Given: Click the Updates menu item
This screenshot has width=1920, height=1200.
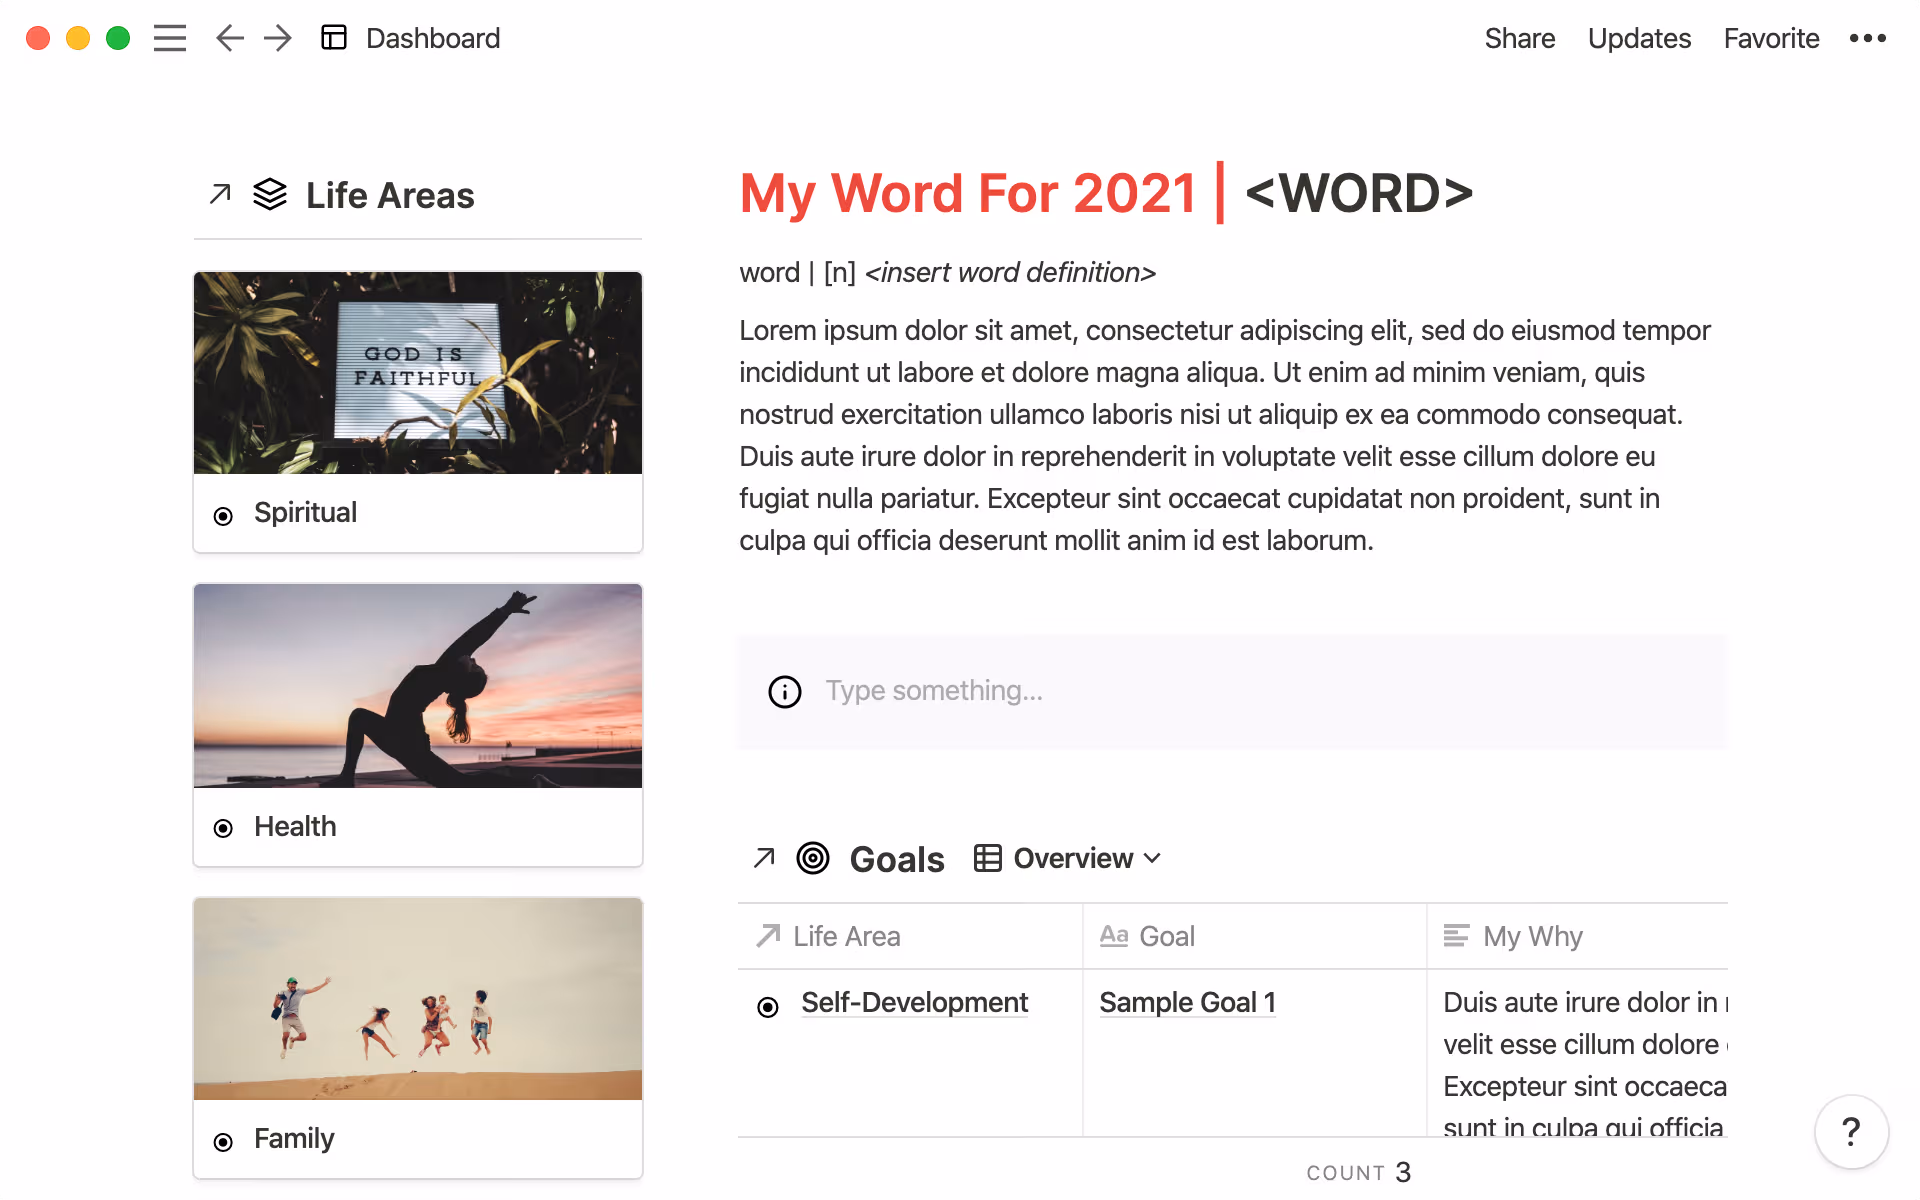Looking at the screenshot, I should point(1639,38).
